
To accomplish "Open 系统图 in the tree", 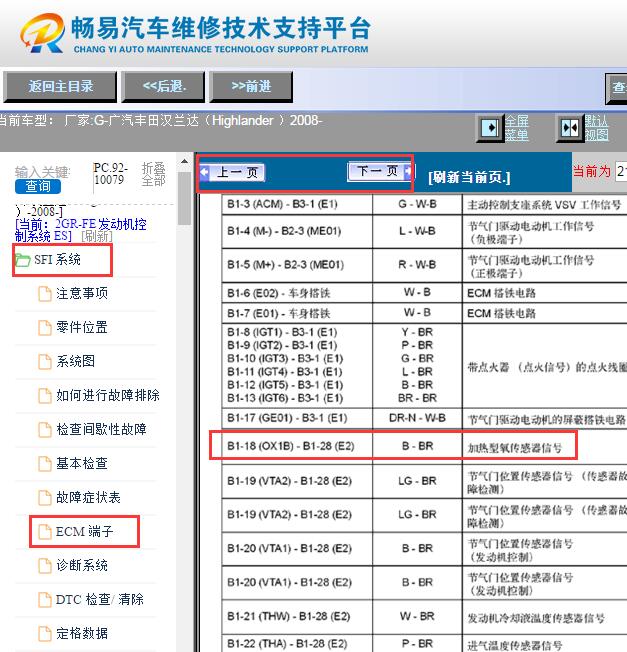I will click(76, 361).
